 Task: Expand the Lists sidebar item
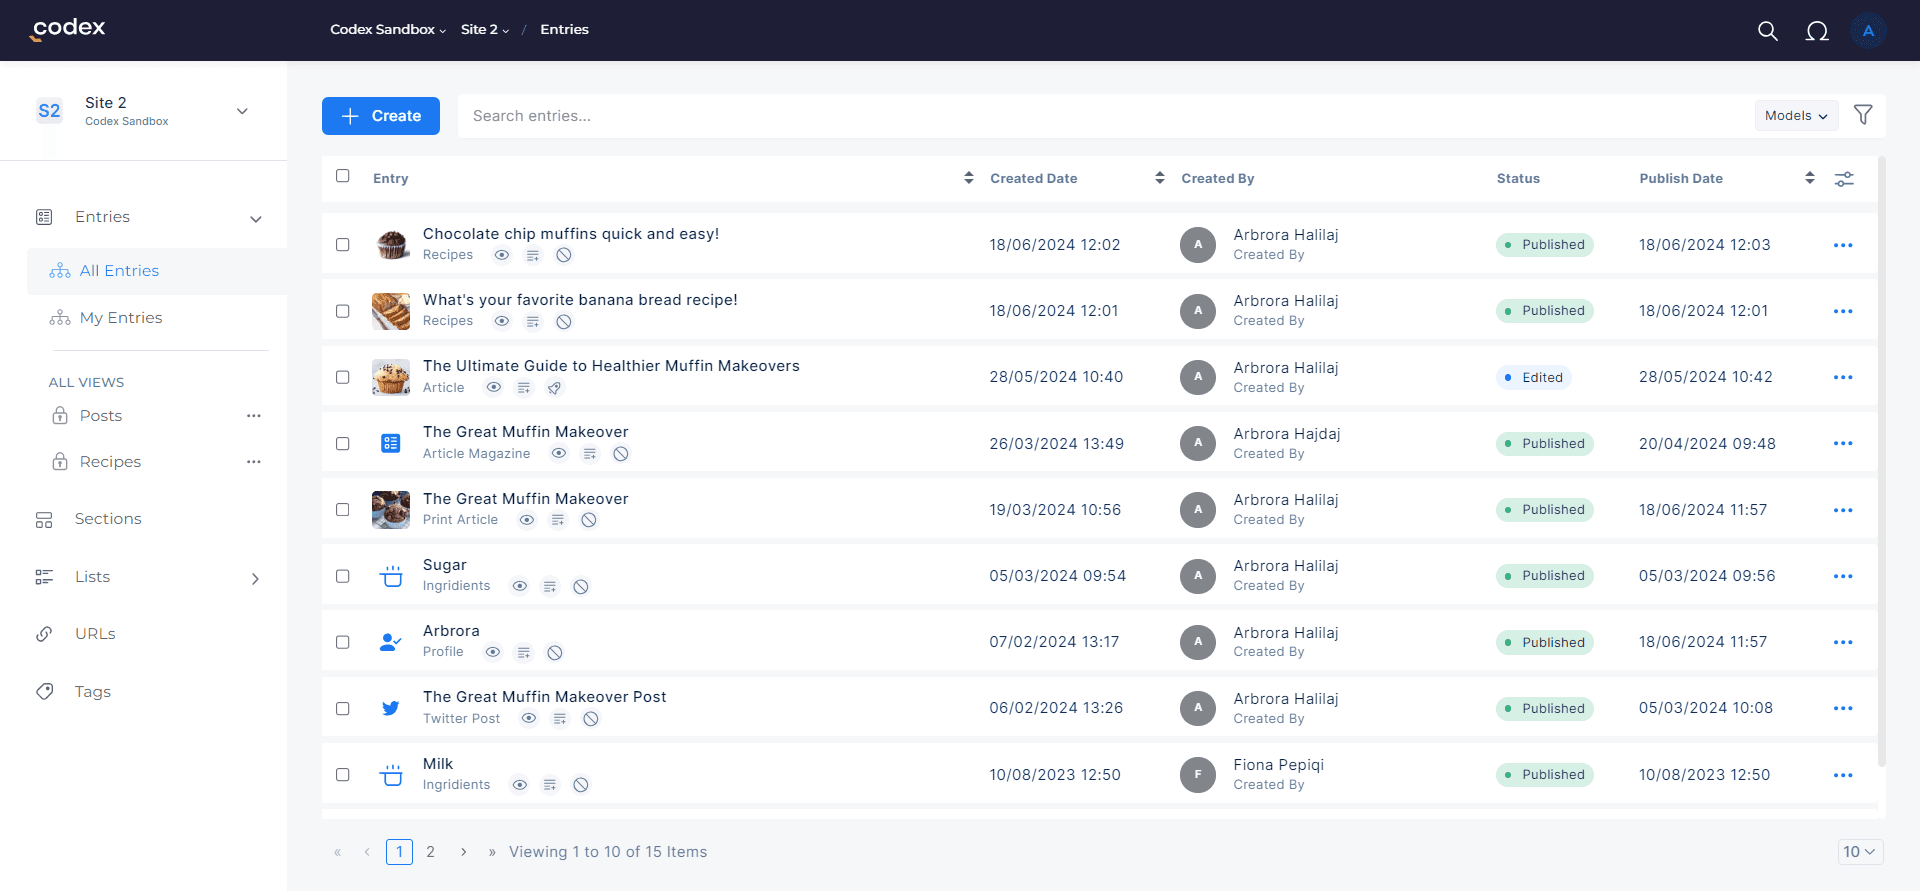pyautogui.click(x=256, y=578)
